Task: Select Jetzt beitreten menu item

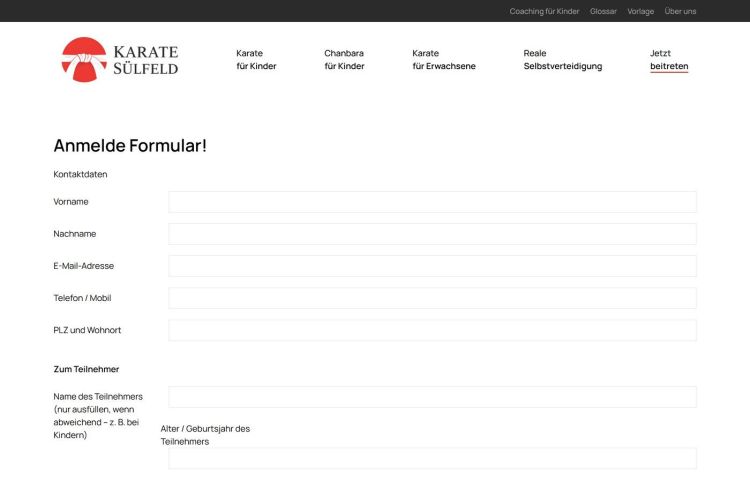Action: (669, 60)
